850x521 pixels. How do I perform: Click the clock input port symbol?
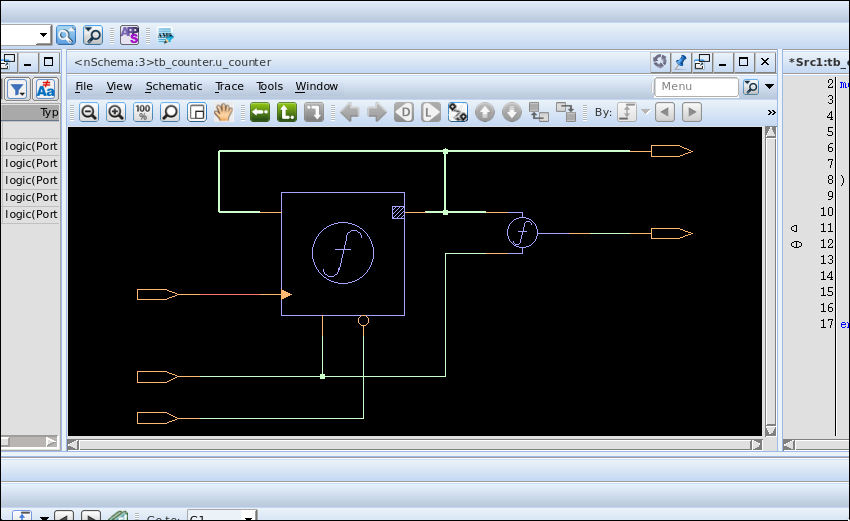[157, 294]
